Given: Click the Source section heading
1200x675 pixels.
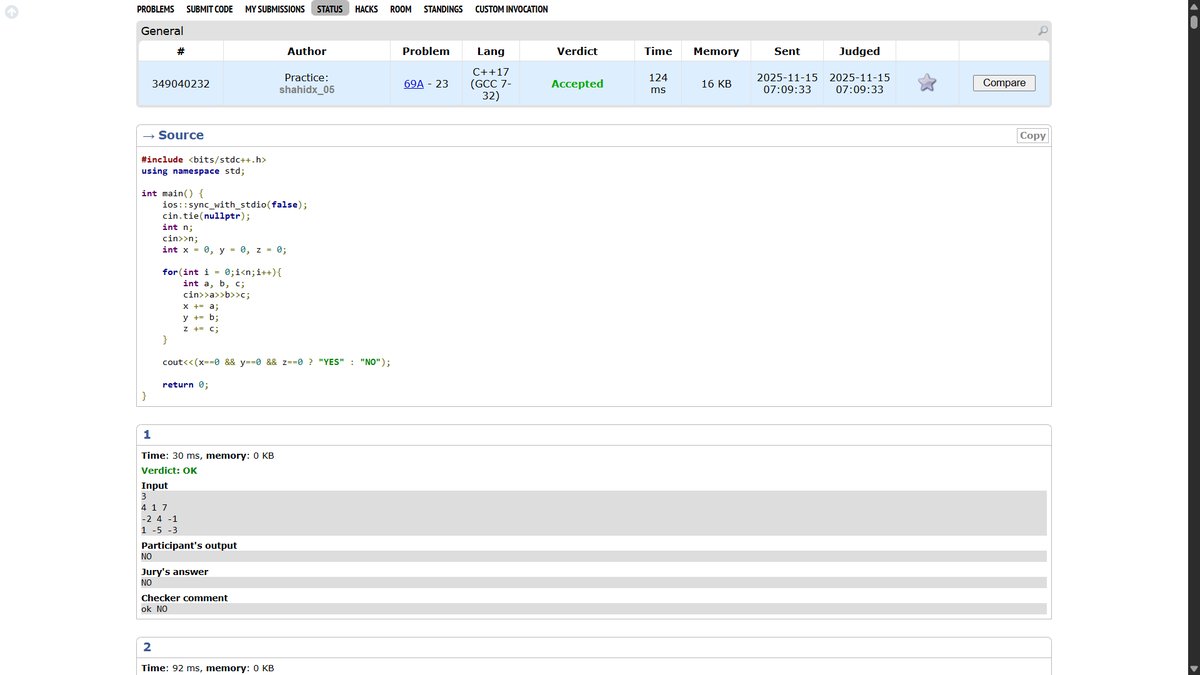Looking at the screenshot, I should (181, 135).
